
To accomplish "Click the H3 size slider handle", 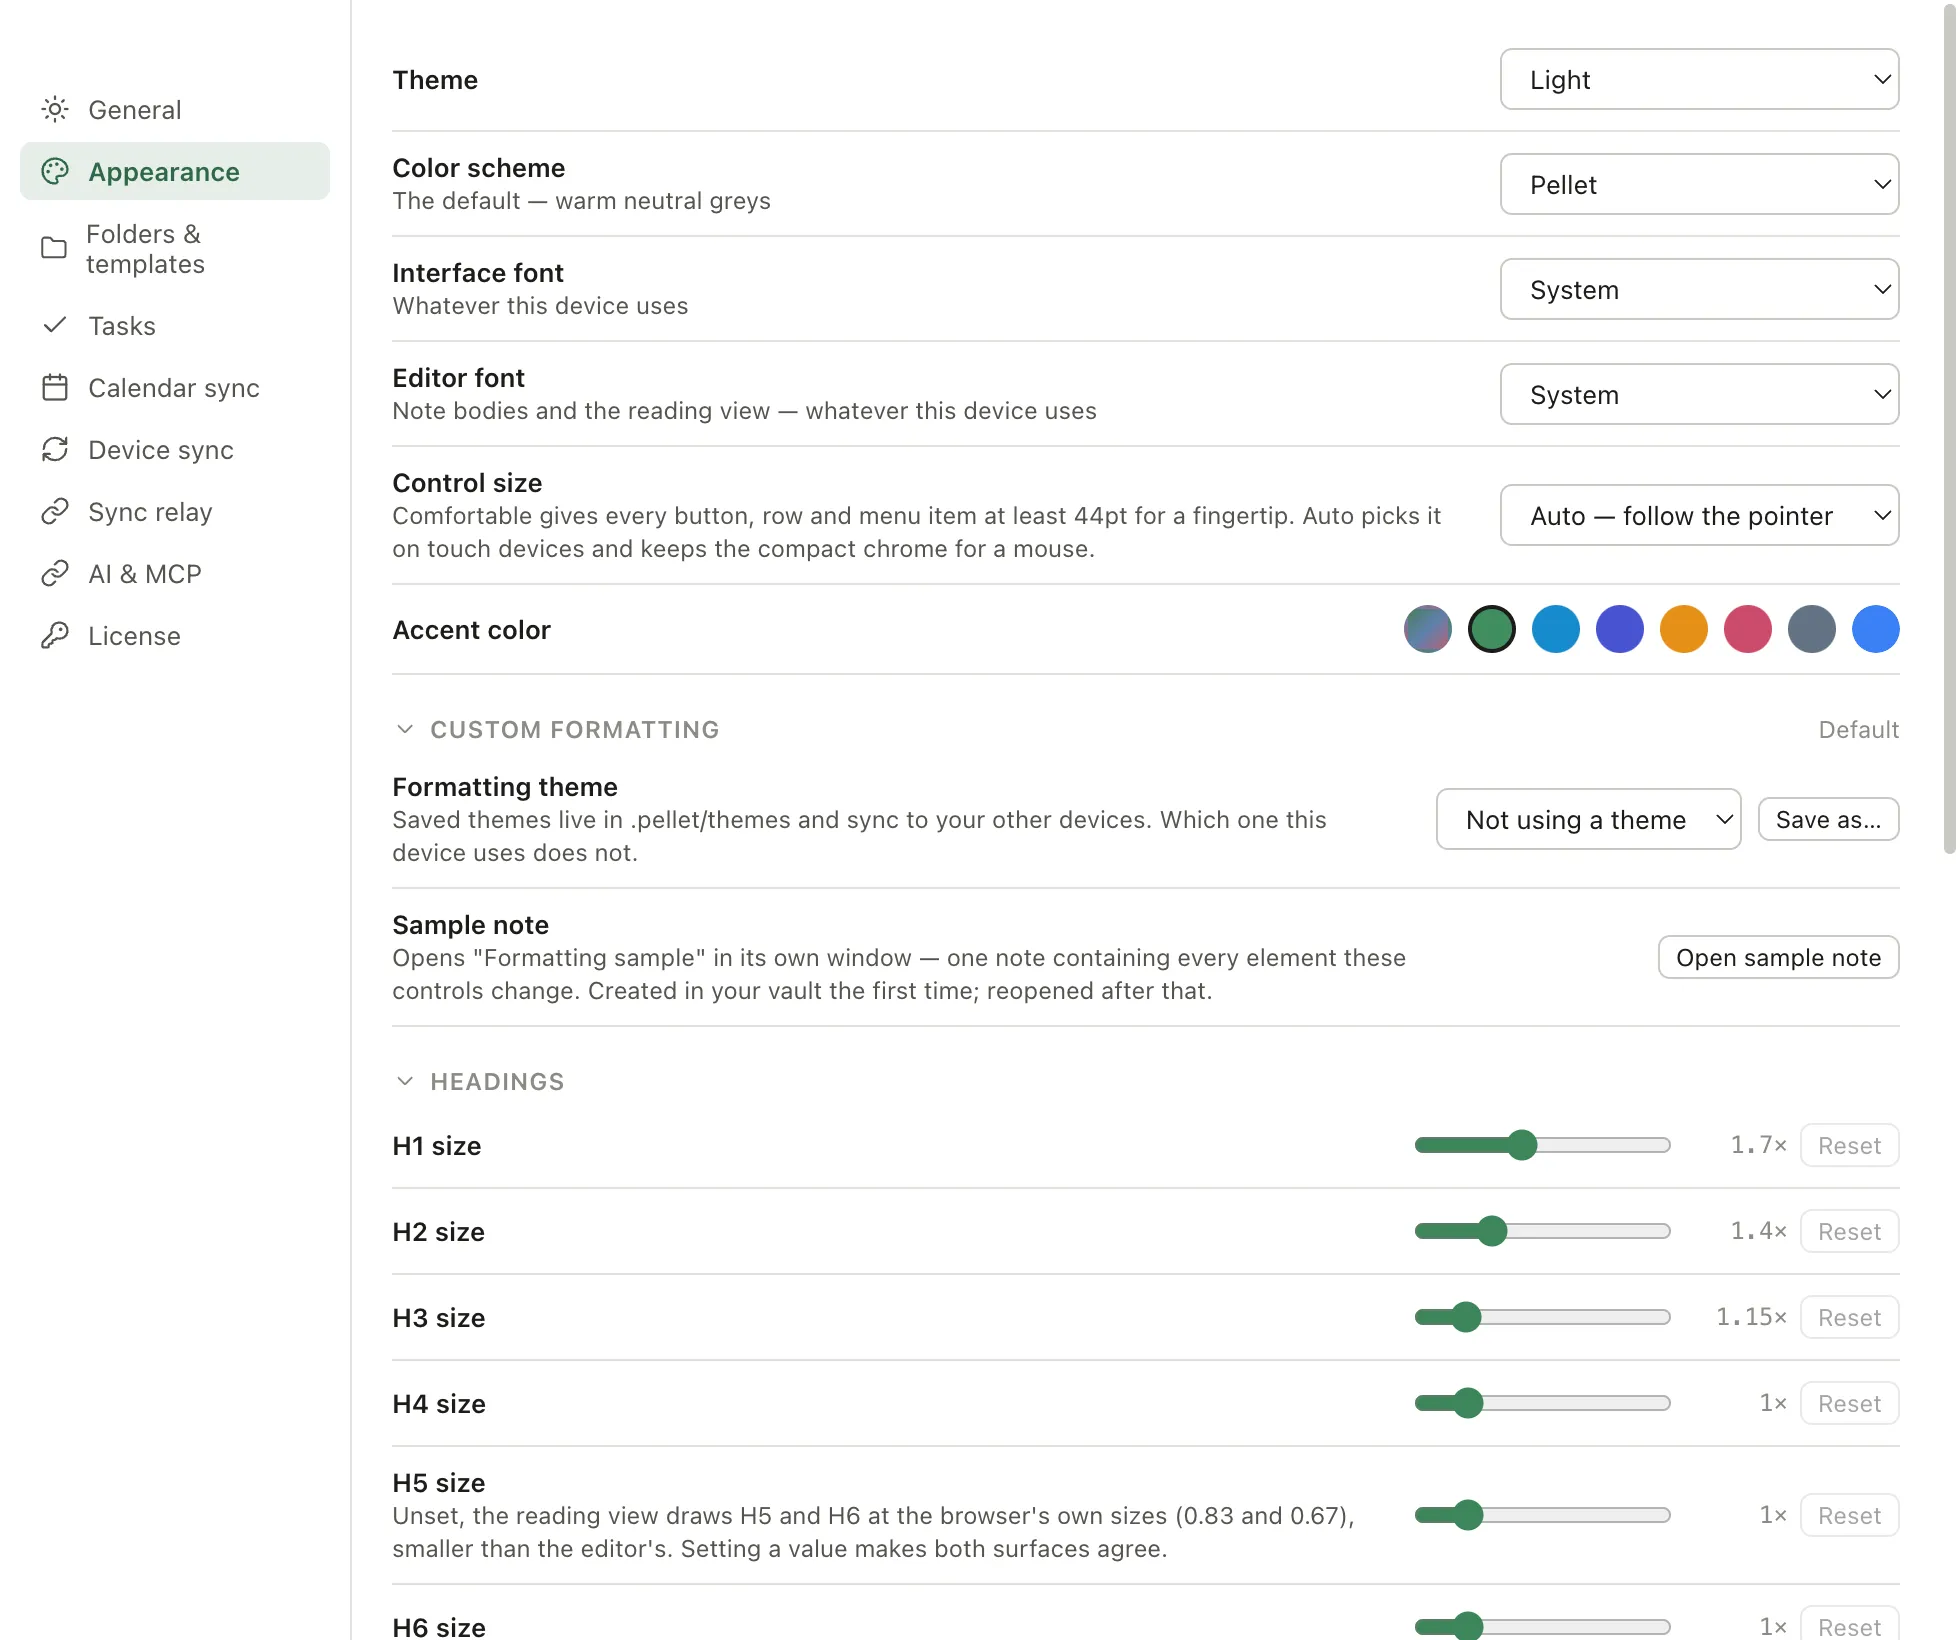I will [x=1466, y=1317].
